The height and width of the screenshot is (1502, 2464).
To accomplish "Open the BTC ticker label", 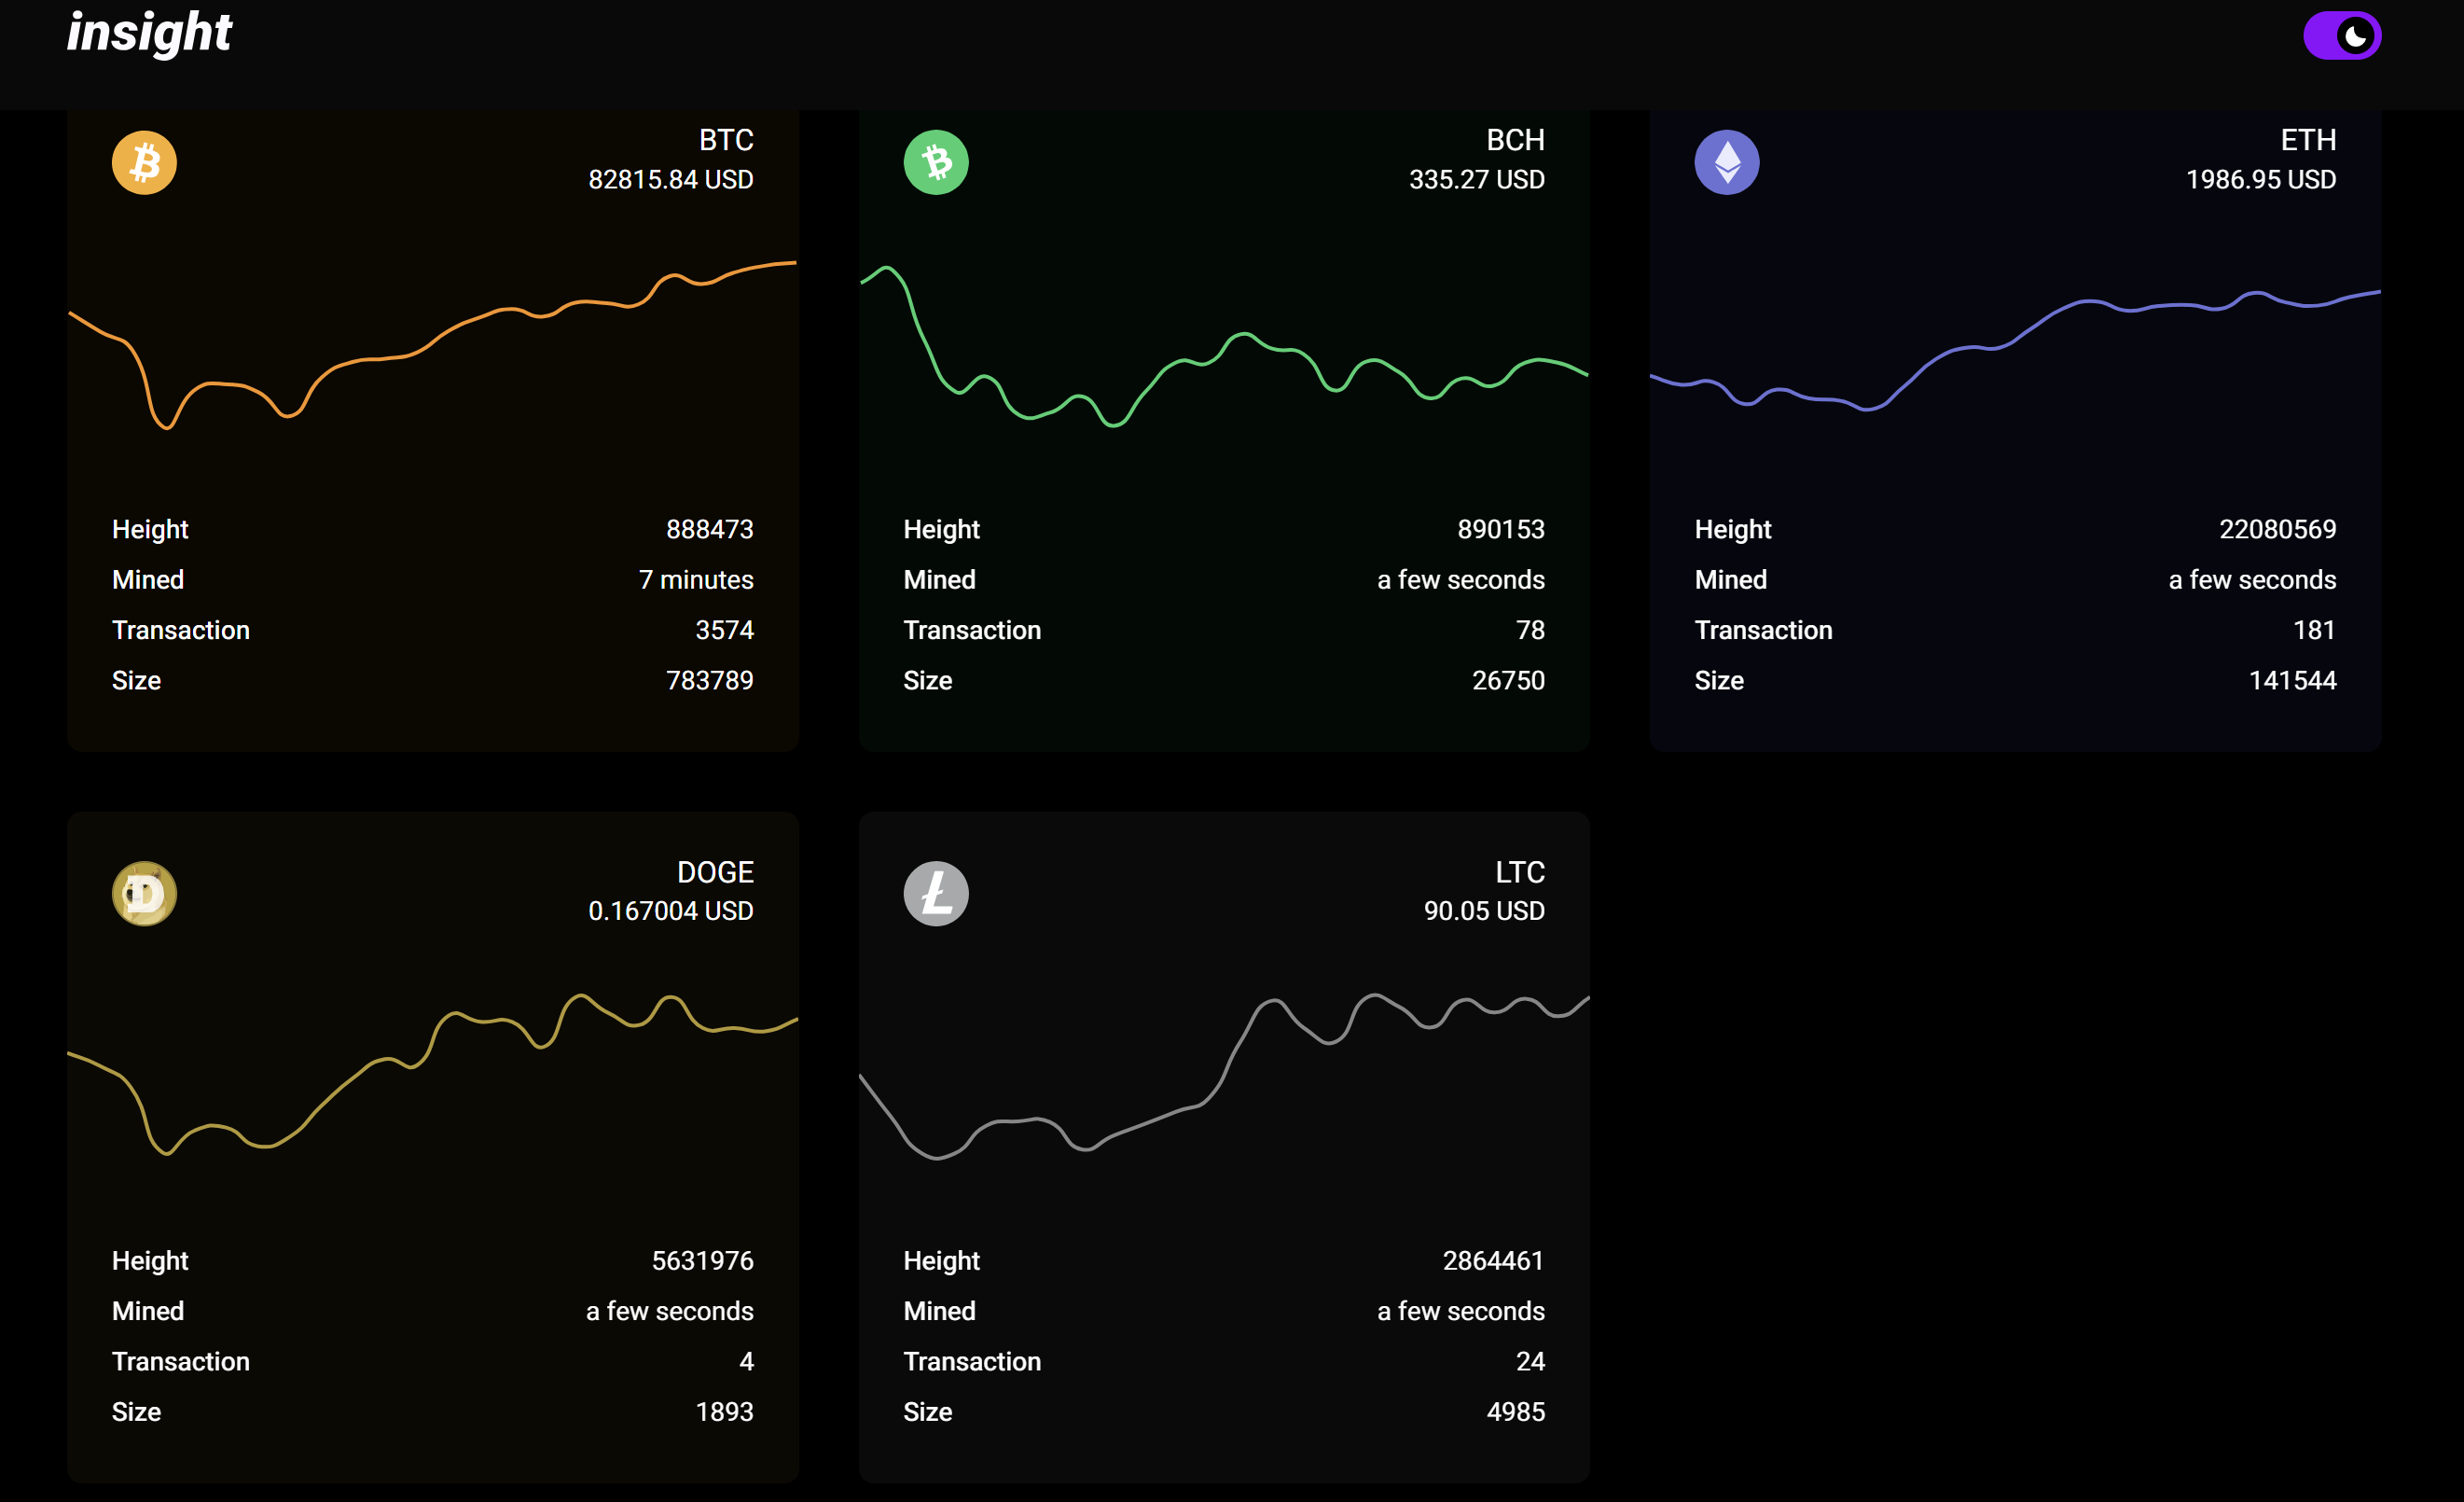I will point(726,140).
